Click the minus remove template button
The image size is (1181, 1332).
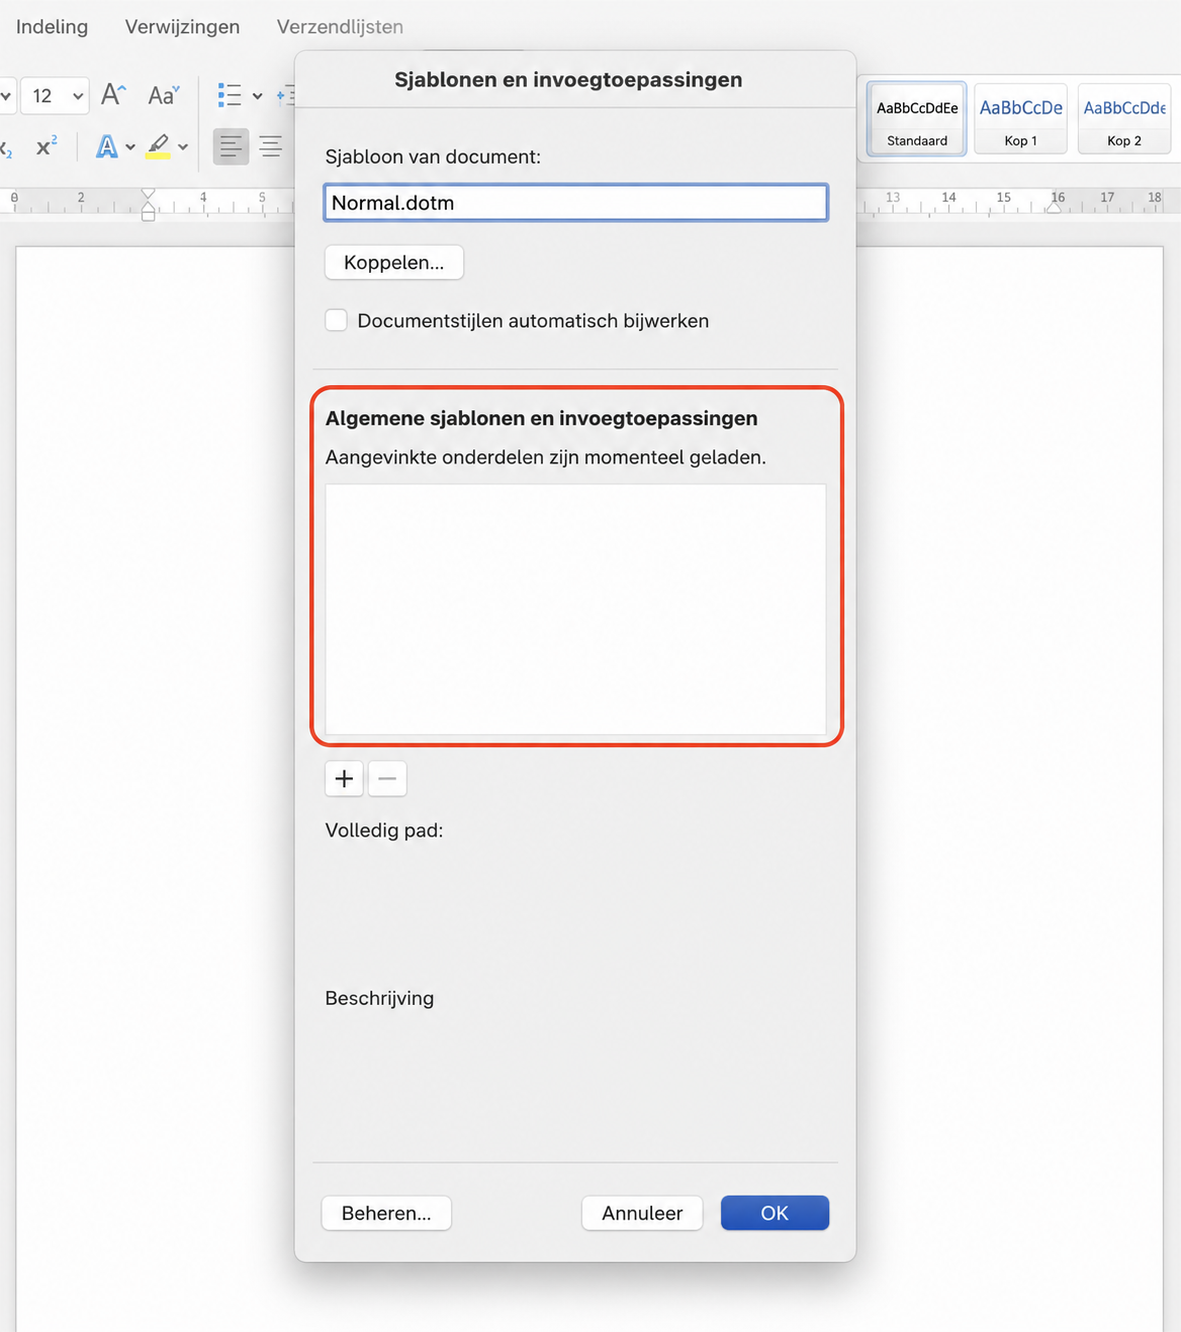point(387,779)
